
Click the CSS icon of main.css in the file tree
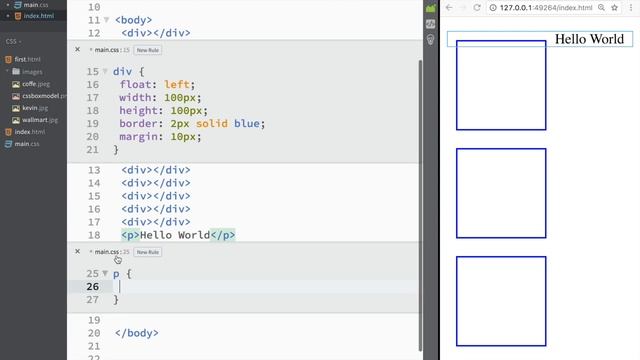click(x=9, y=144)
